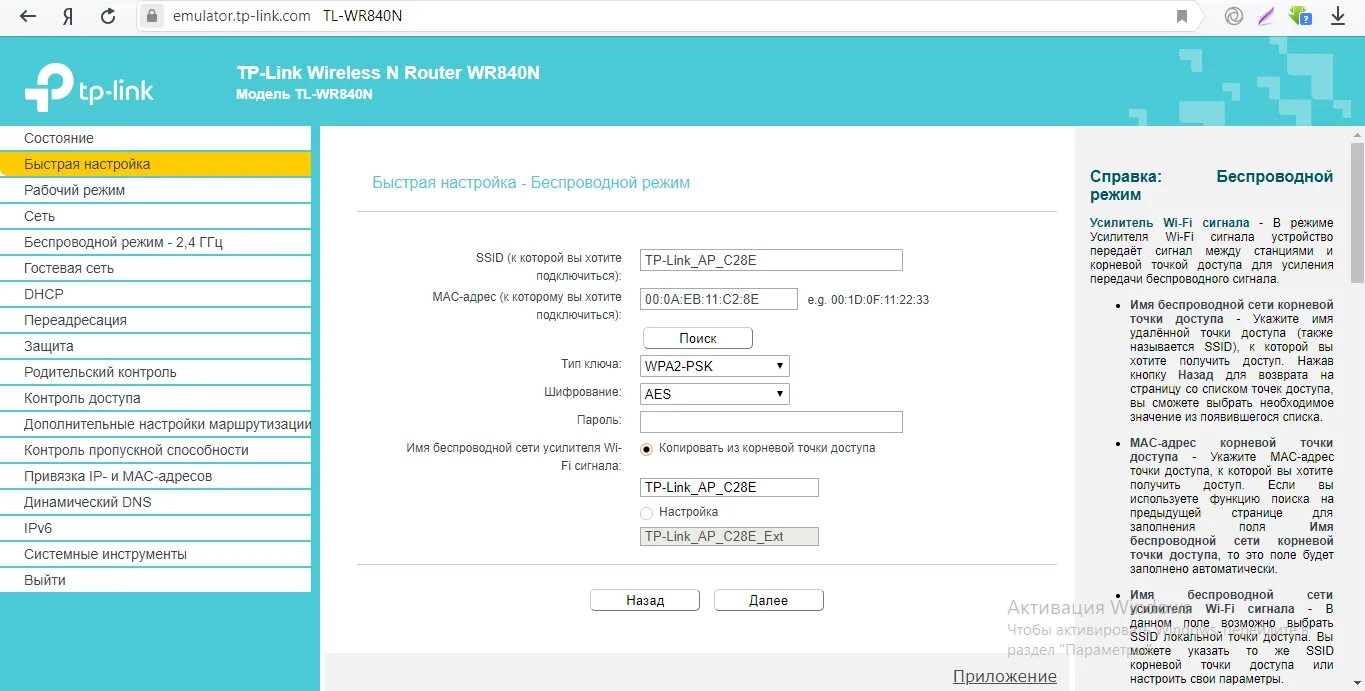Viewport: 1365px width, 691px height.
Task: Open the 'Шифрование' AES dropdown
Action: click(x=715, y=394)
